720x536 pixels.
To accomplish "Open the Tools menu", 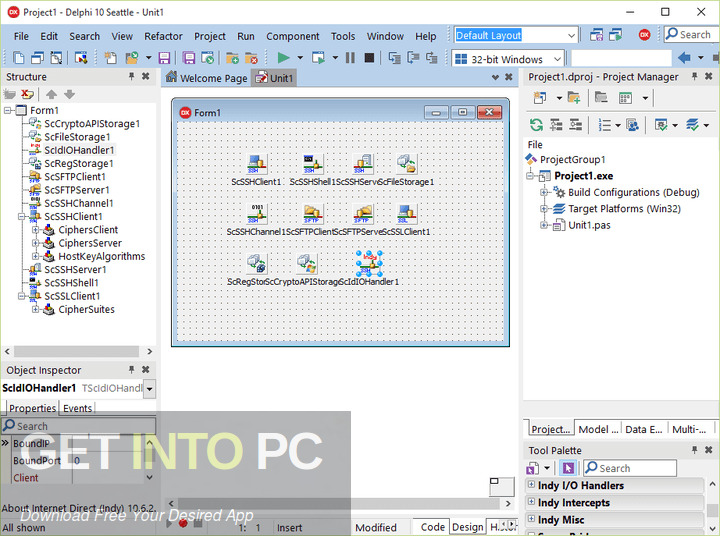I will [343, 36].
